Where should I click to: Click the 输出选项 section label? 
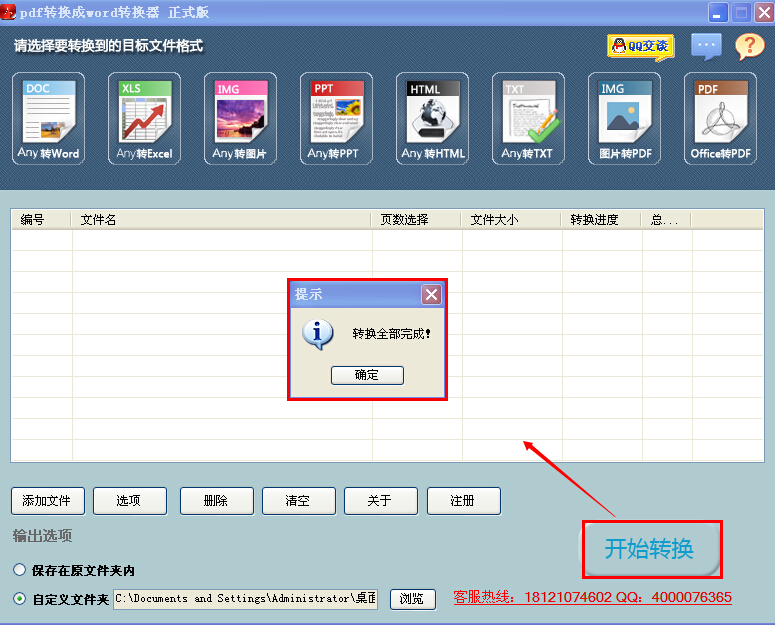pyautogui.click(x=43, y=536)
